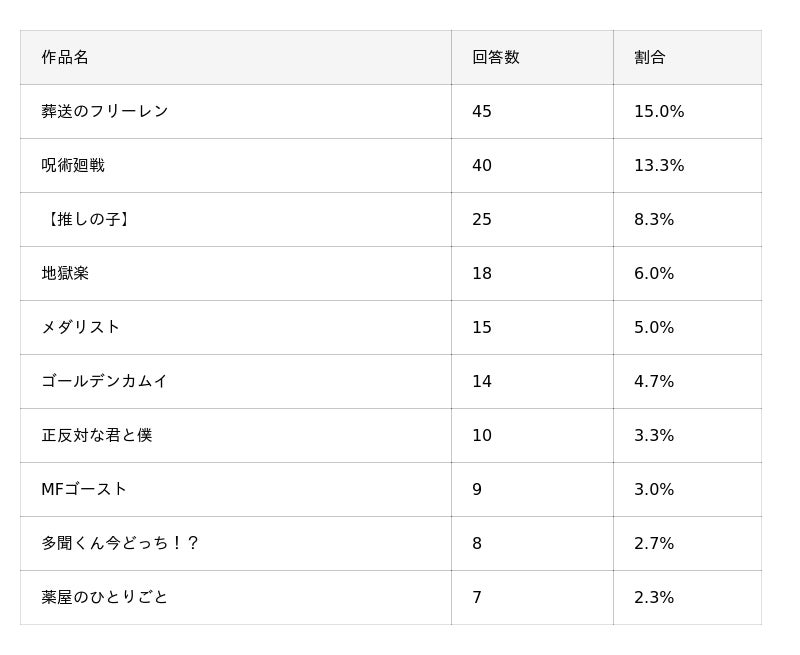Select the 呪術廻戦 title cell
Viewport: 800px width, 655px height.
coord(73,165)
